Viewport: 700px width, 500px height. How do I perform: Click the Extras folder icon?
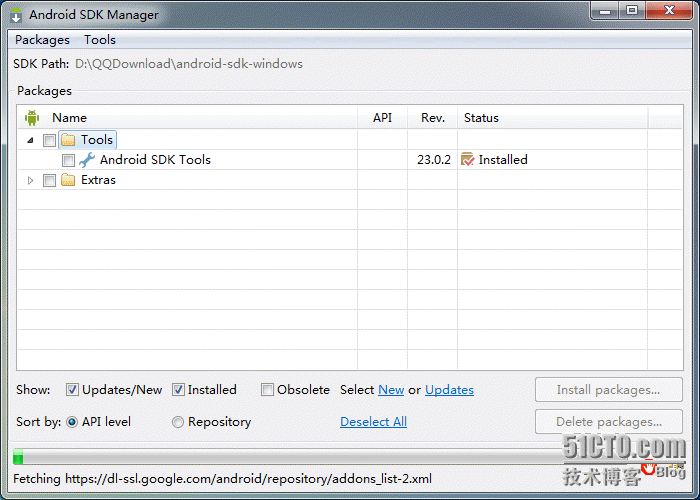coord(68,180)
